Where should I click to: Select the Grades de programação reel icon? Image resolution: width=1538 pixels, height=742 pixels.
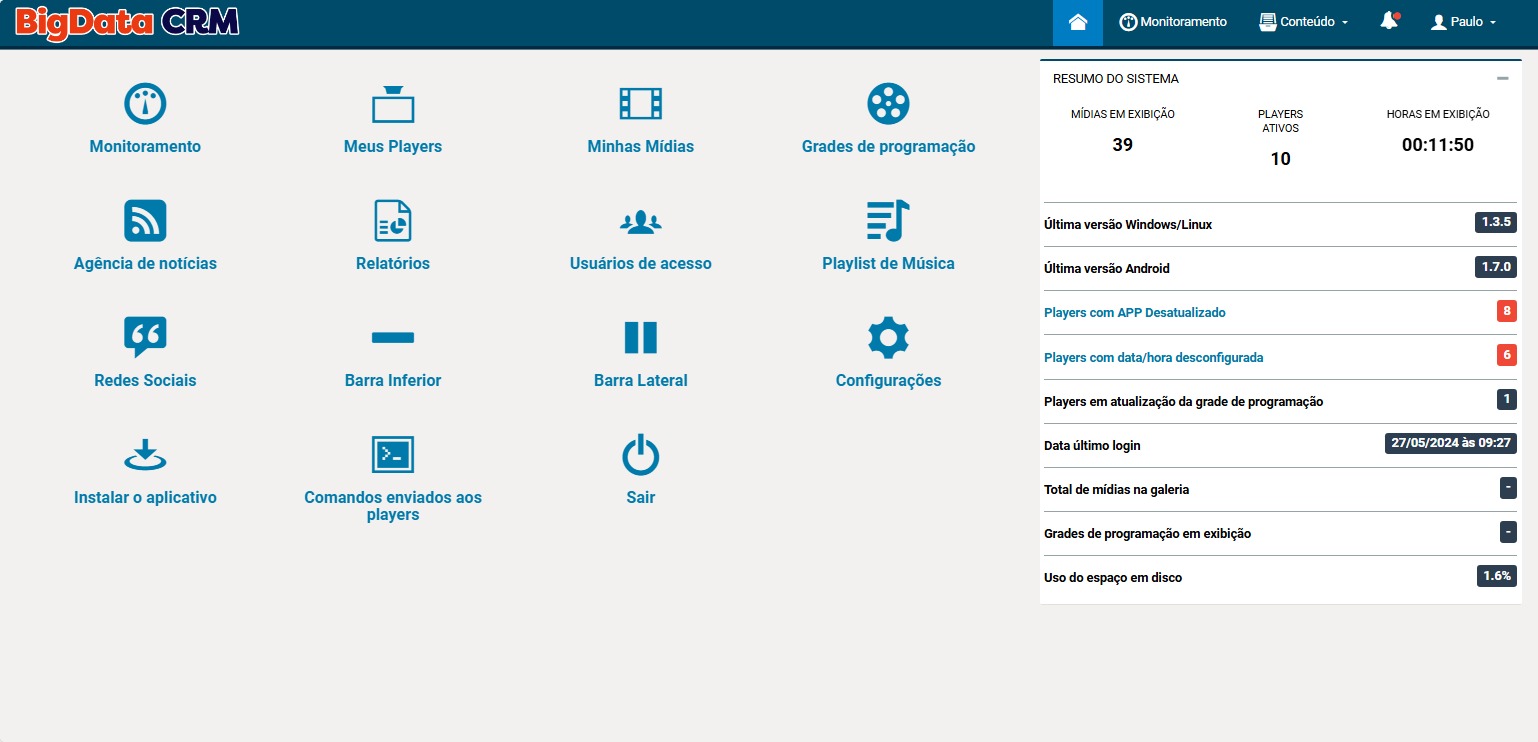tap(888, 103)
